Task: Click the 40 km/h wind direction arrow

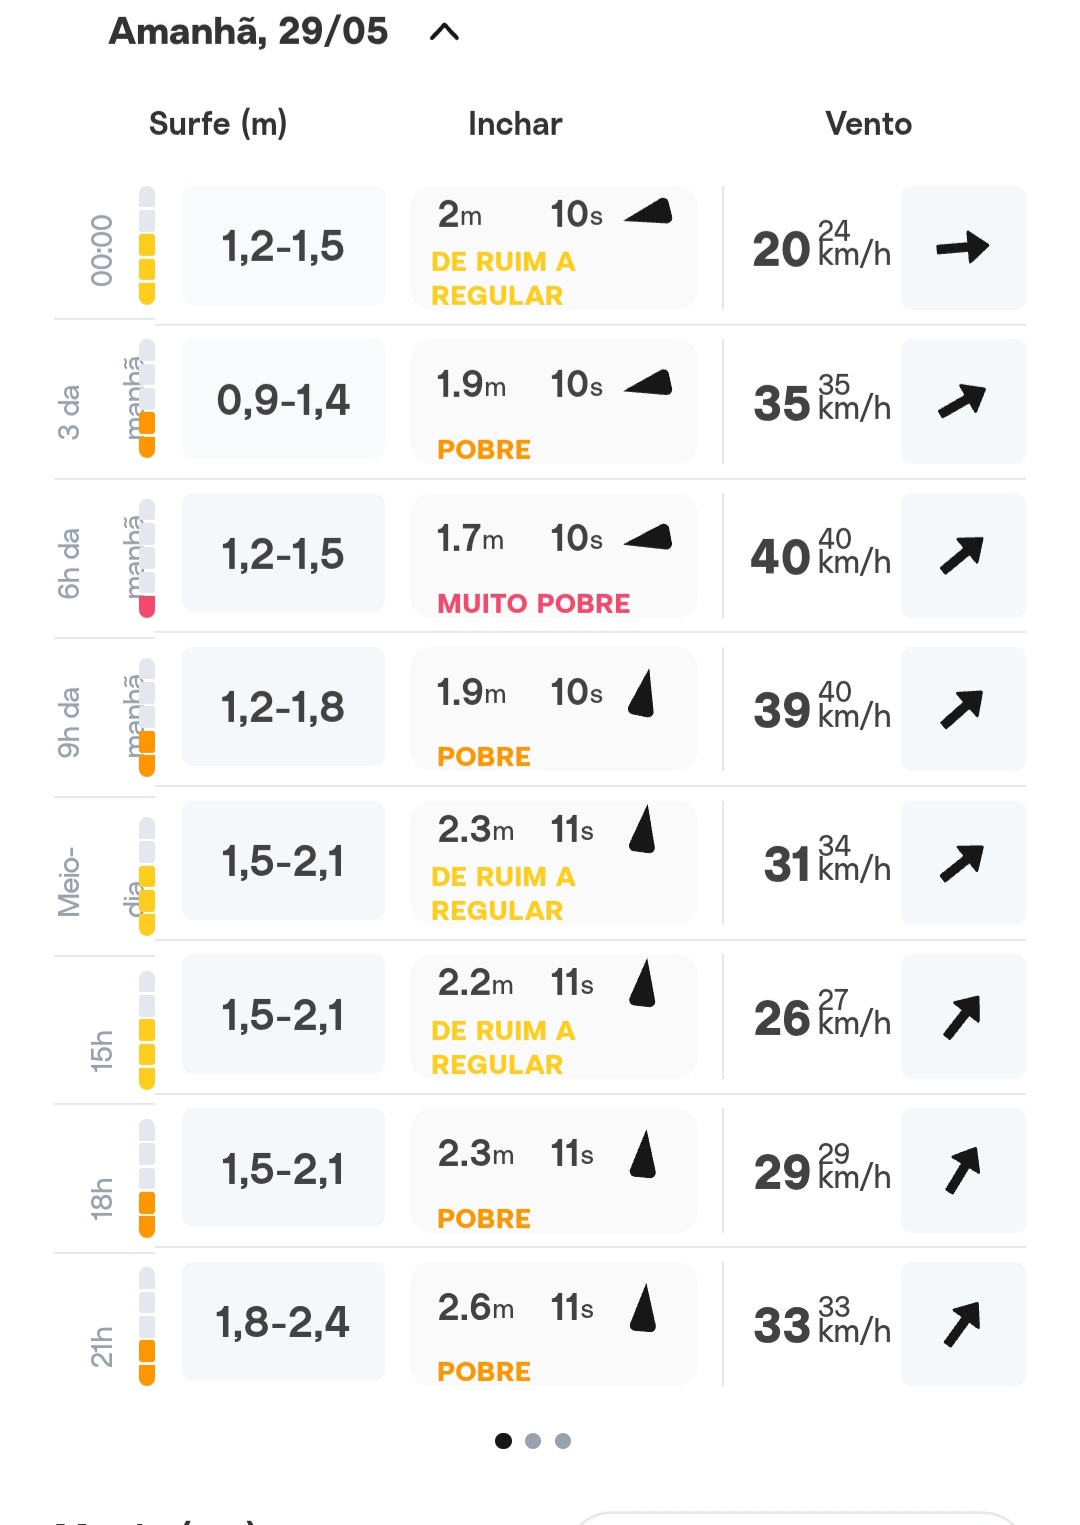Action: [x=963, y=555]
